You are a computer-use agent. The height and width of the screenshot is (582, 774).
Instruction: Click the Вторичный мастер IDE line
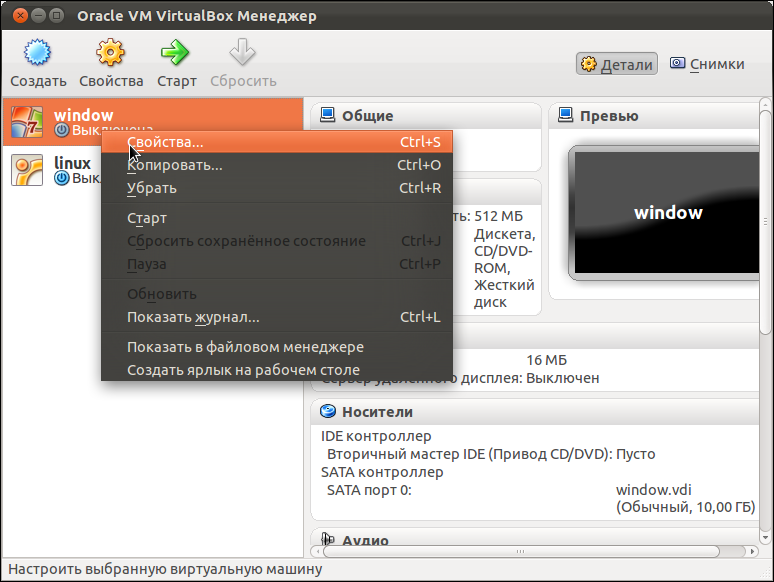[491, 454]
